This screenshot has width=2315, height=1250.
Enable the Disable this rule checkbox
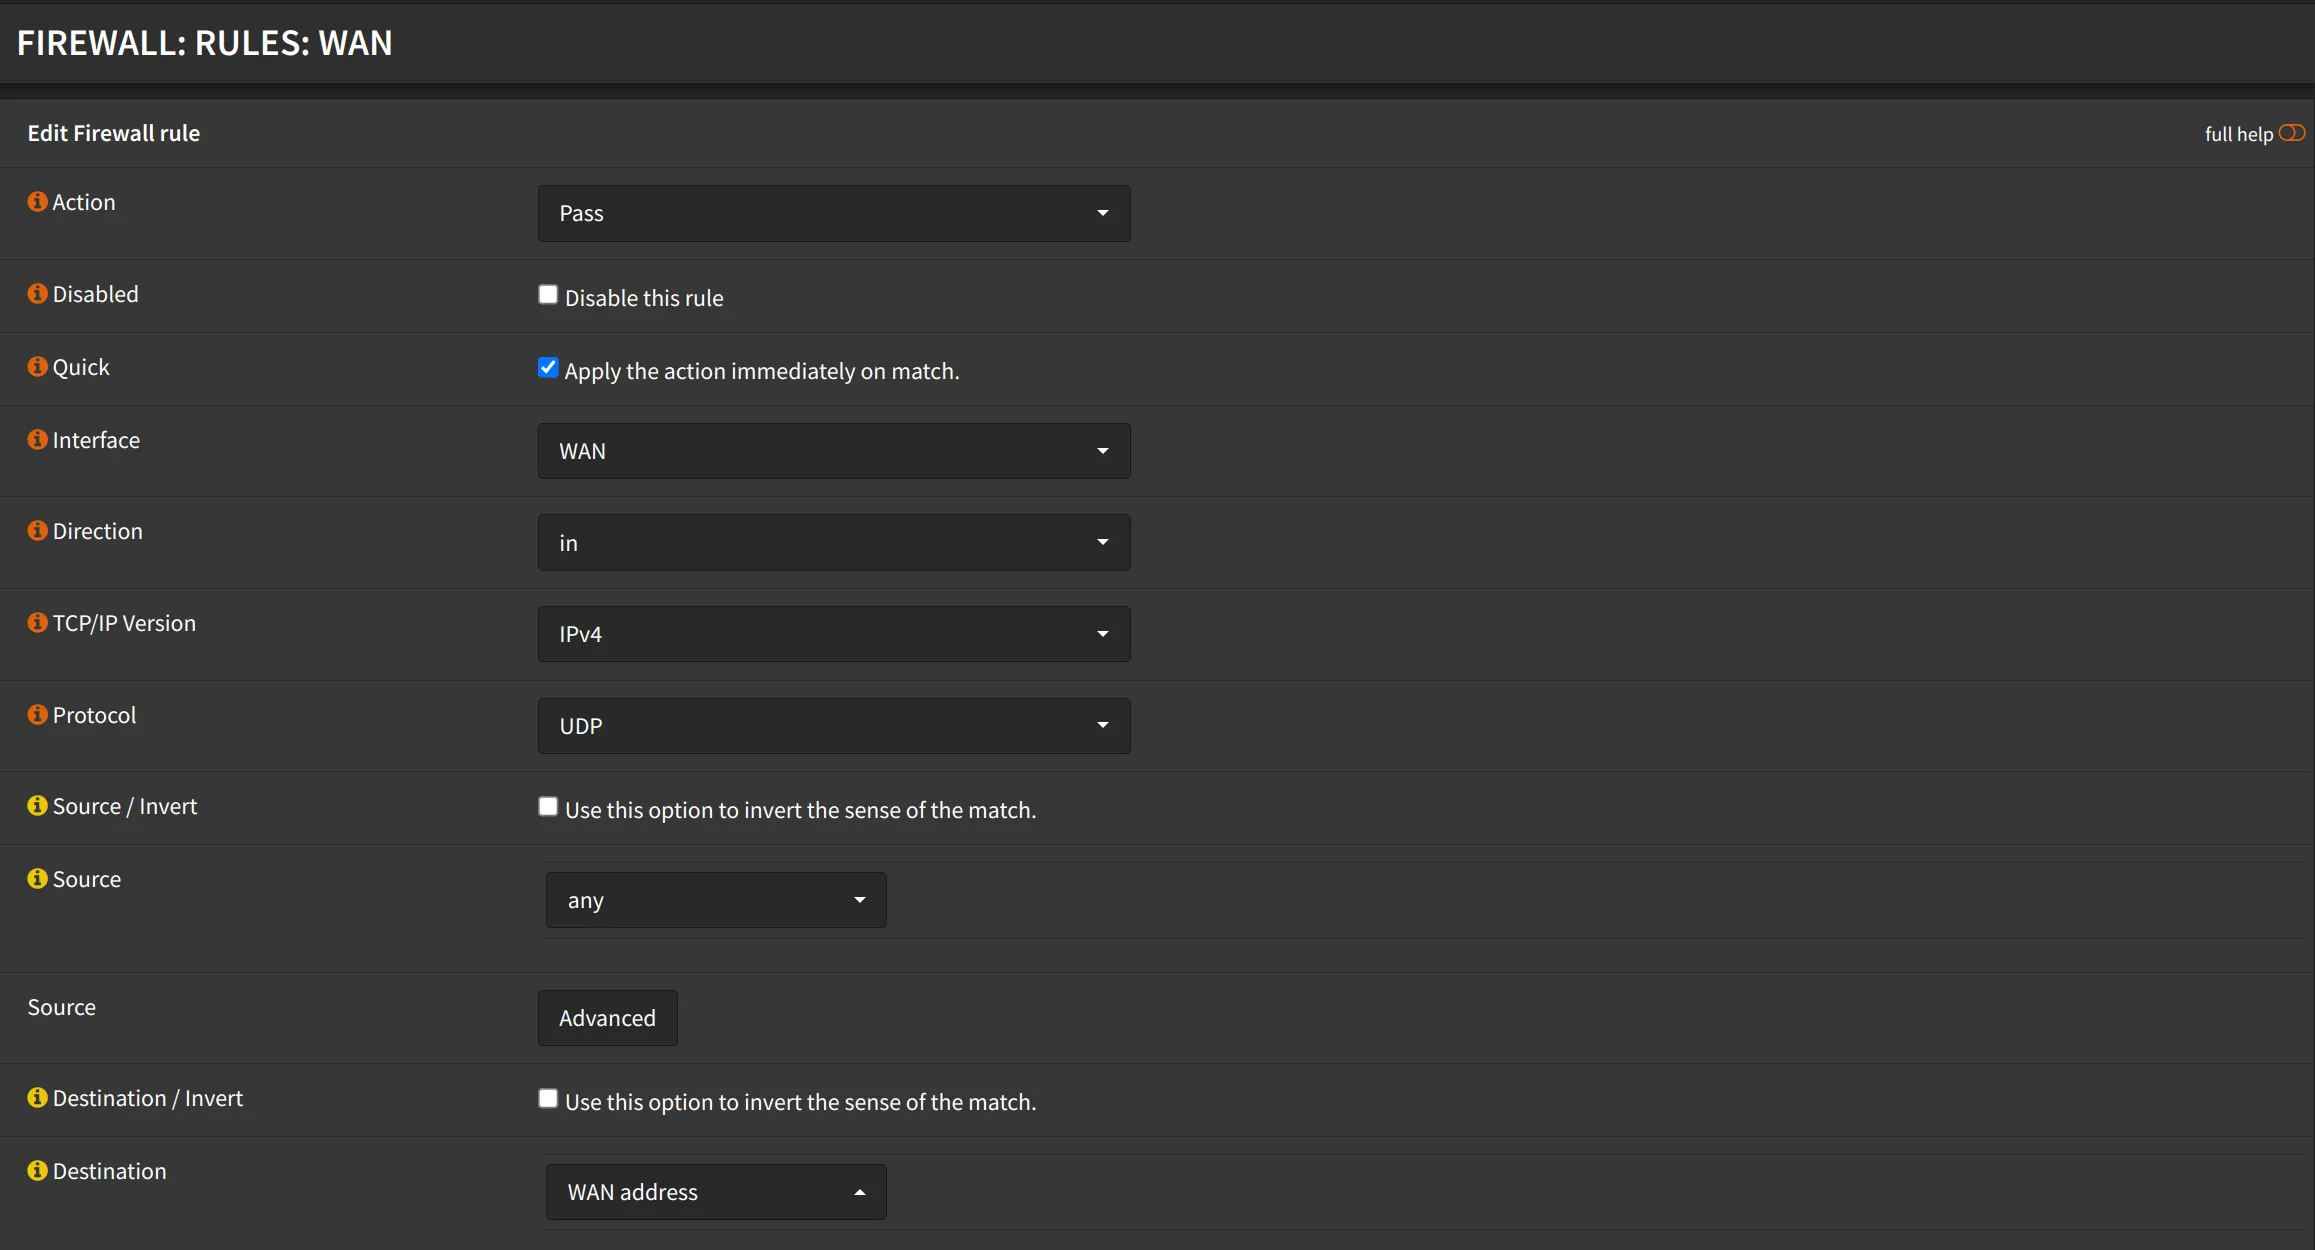point(548,295)
